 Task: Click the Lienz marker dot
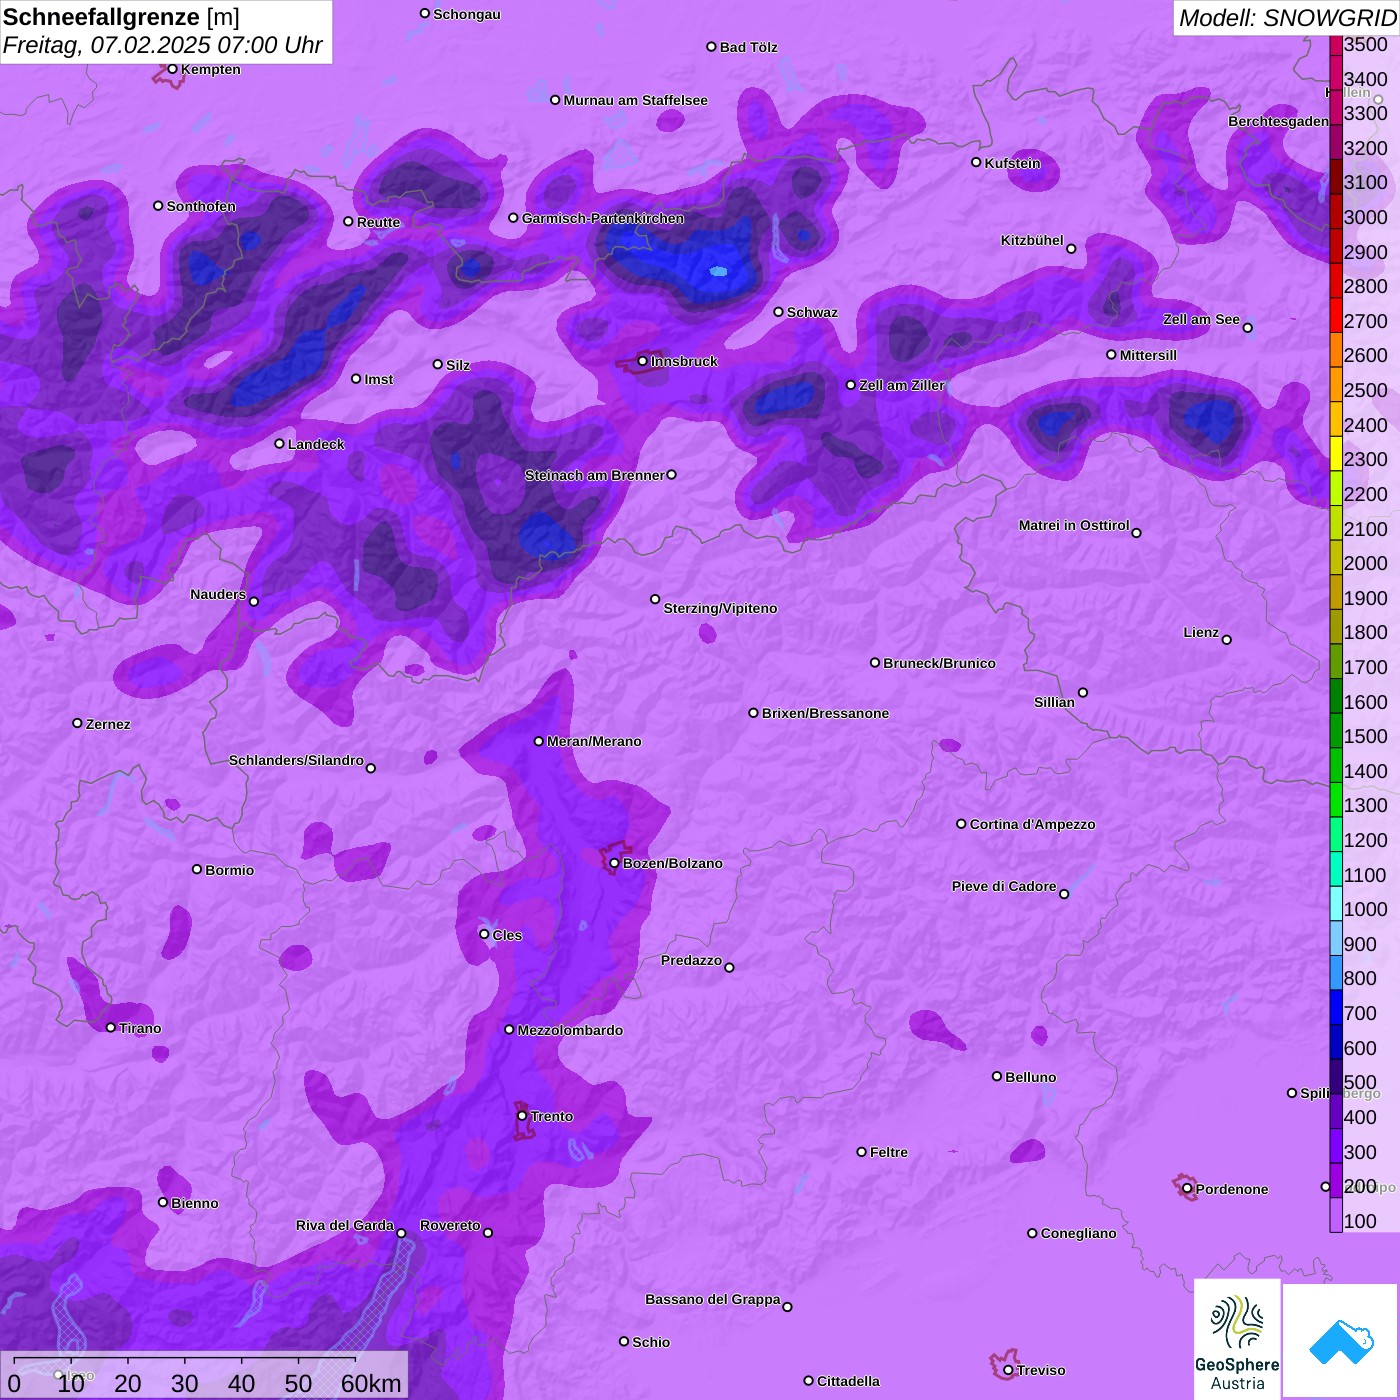pos(1227,640)
